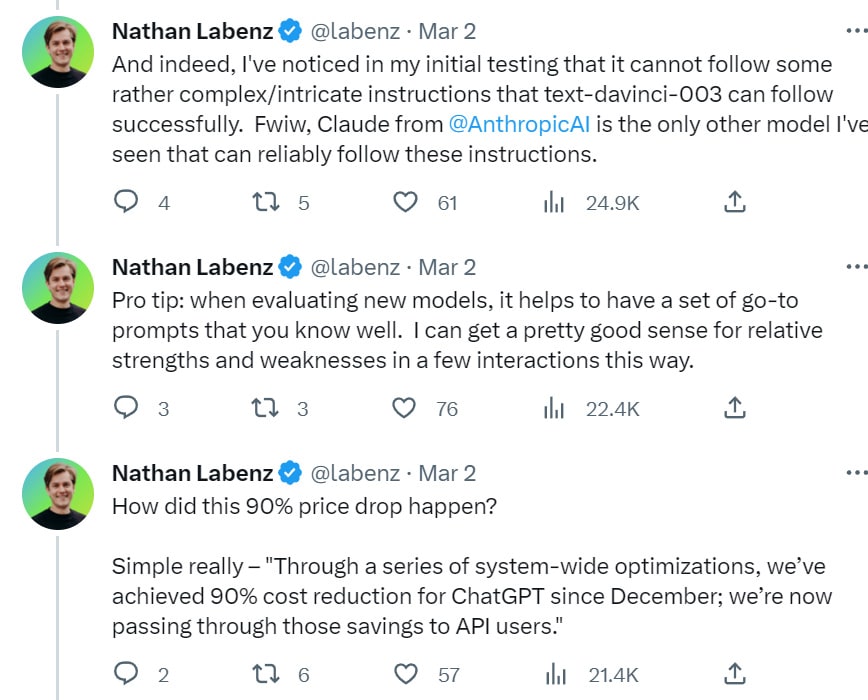868x700 pixels.
Task: Reply to the text-davinci-003 tweet
Action: point(126,203)
